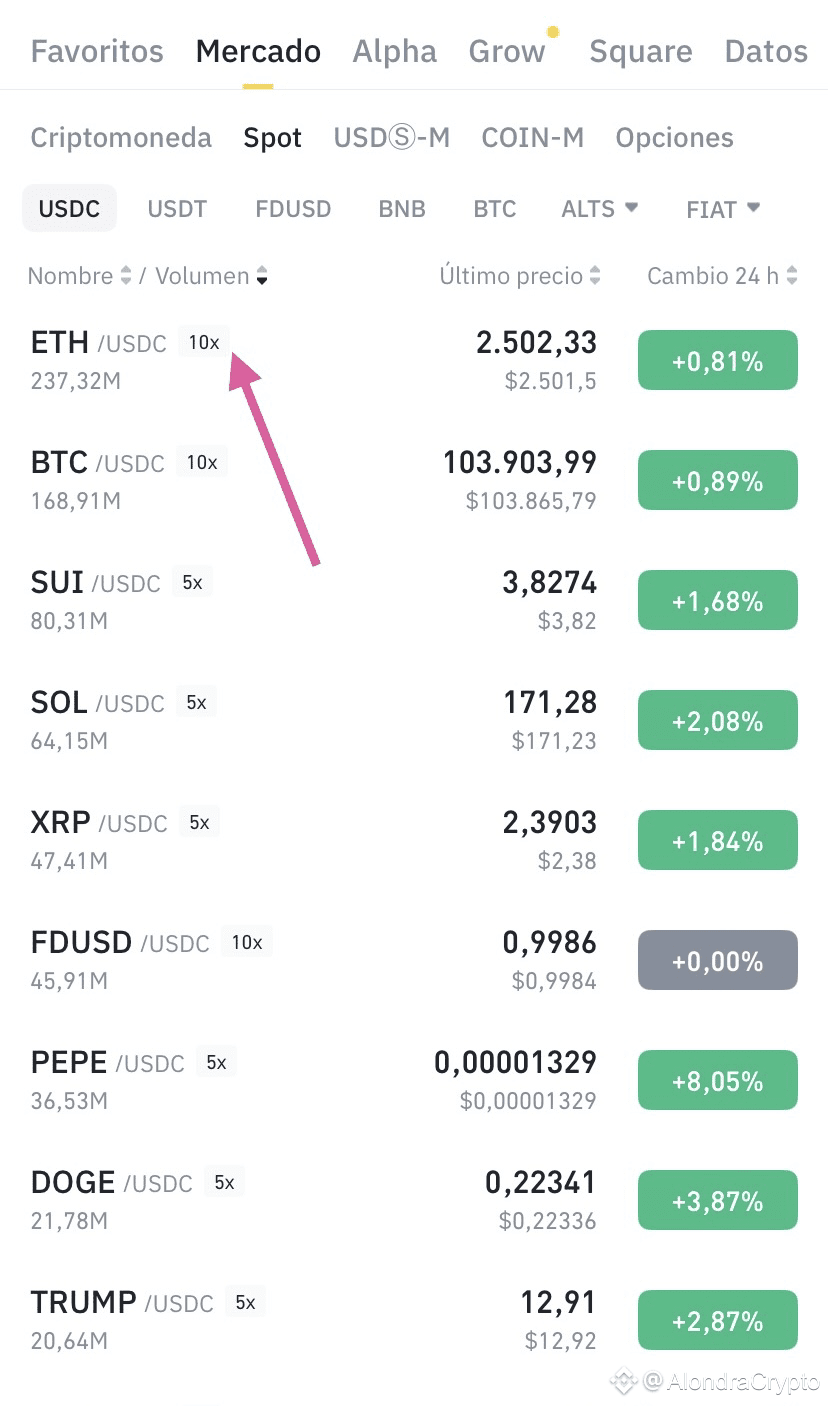This screenshot has height=1406, width=828.
Task: Open the SOL/USDC pair row
Action: point(414,720)
